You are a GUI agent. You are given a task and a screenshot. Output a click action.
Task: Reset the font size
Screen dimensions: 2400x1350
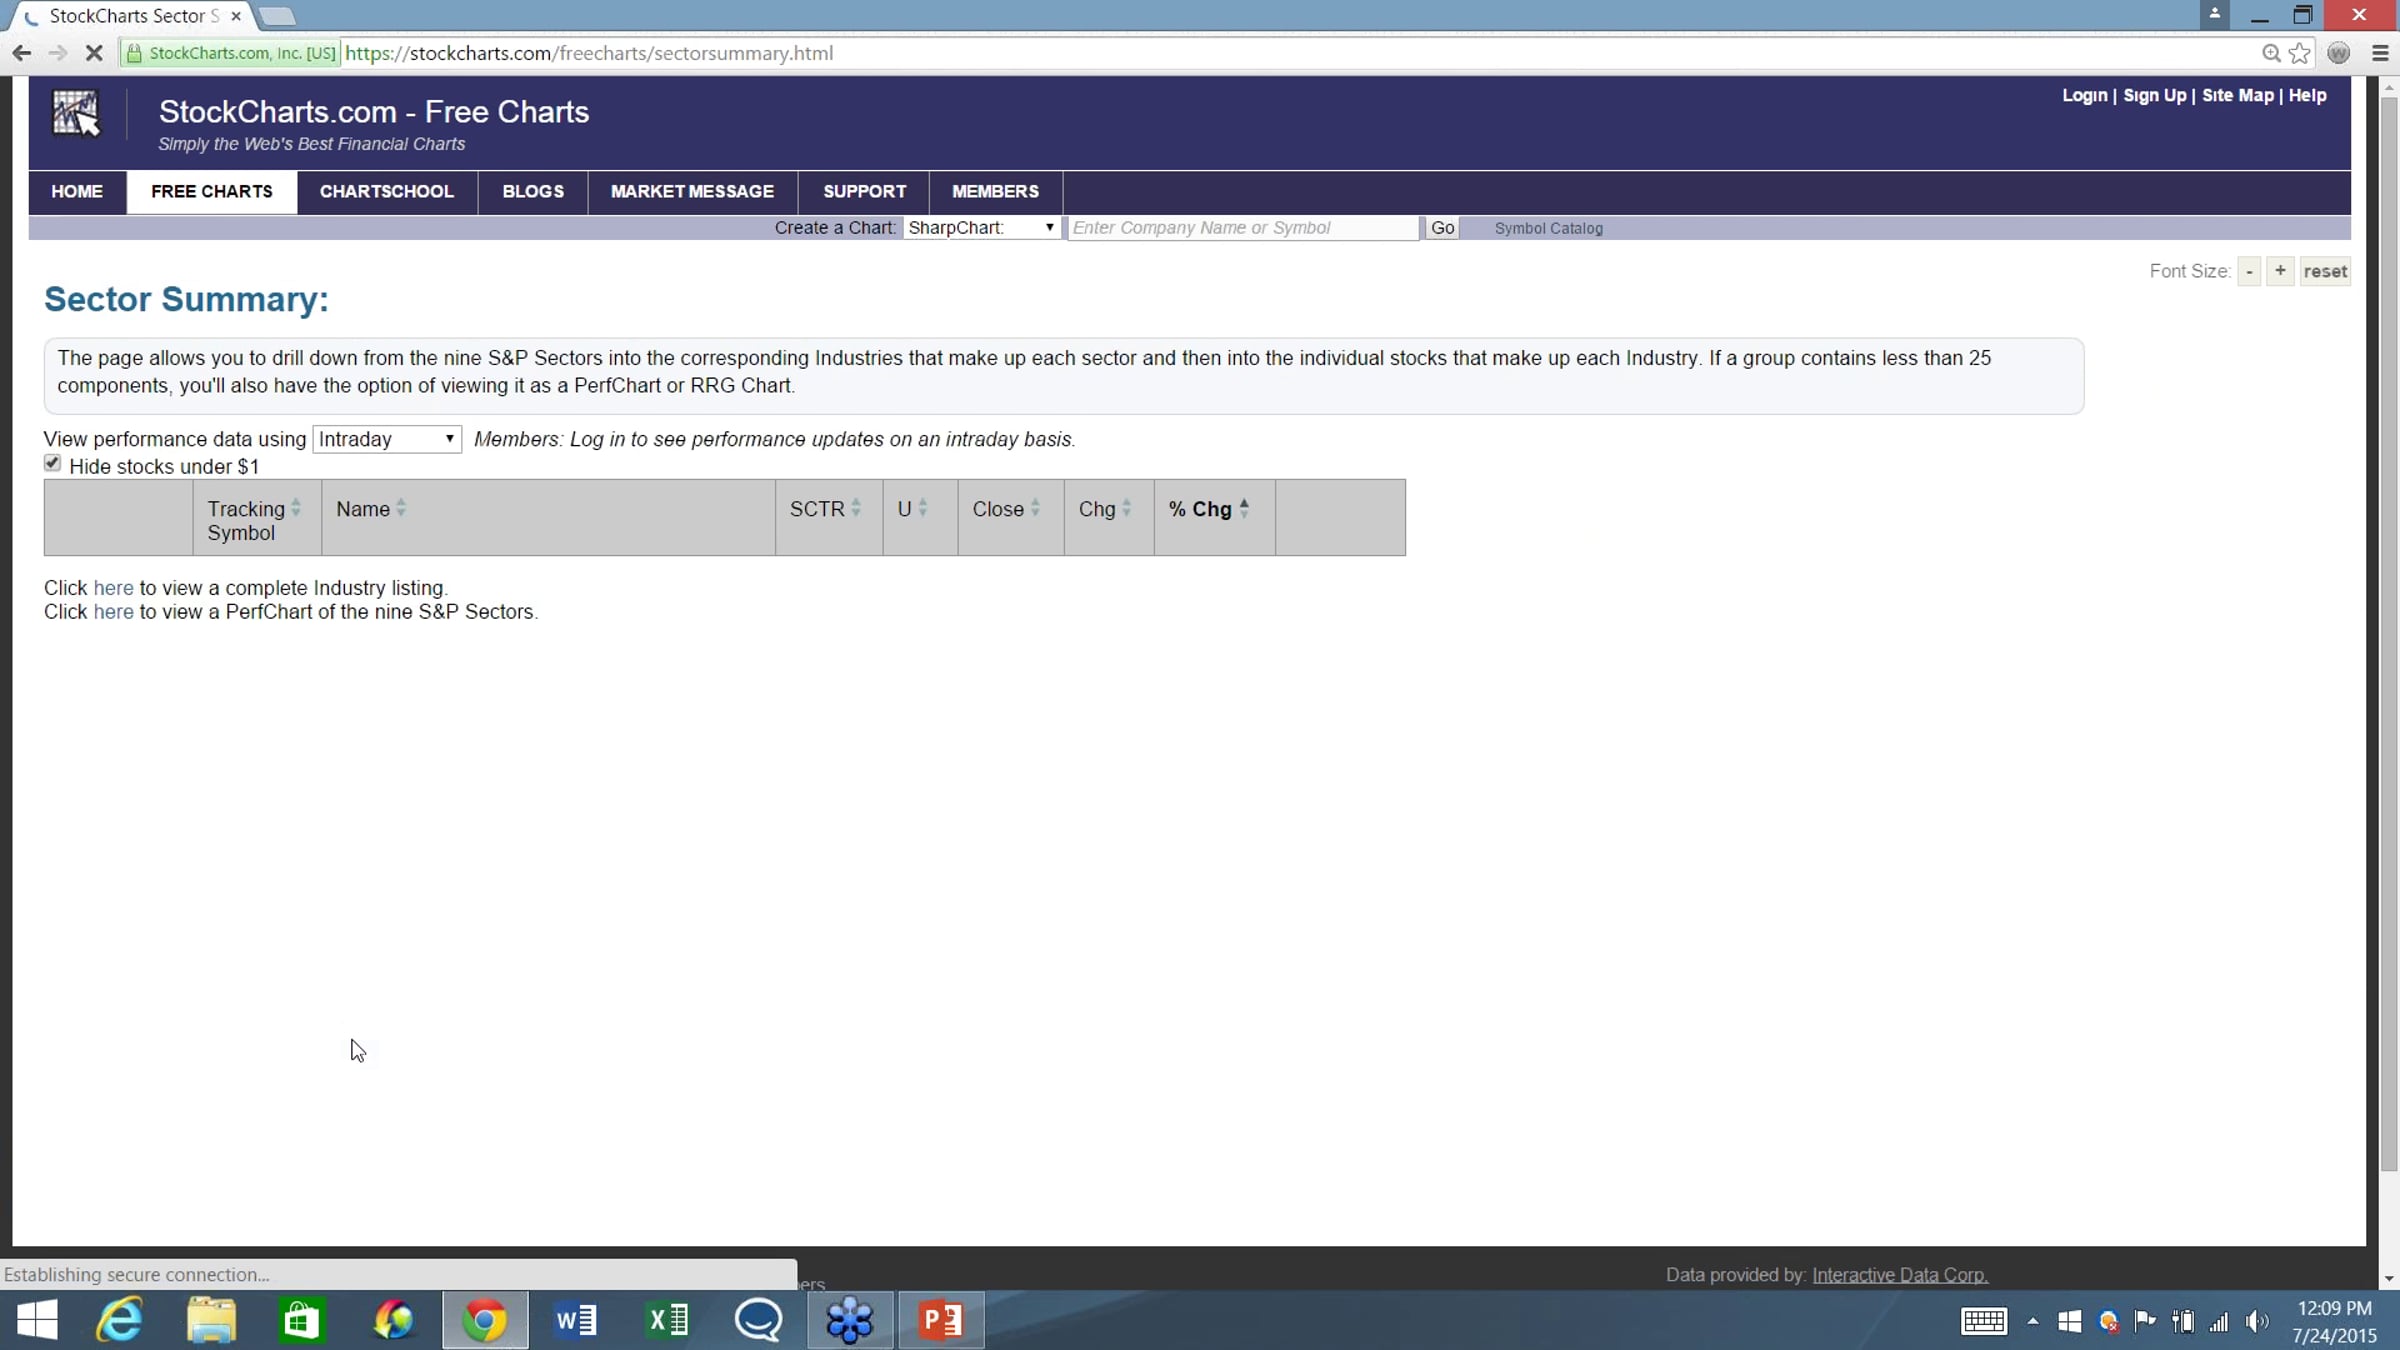[x=2325, y=271]
